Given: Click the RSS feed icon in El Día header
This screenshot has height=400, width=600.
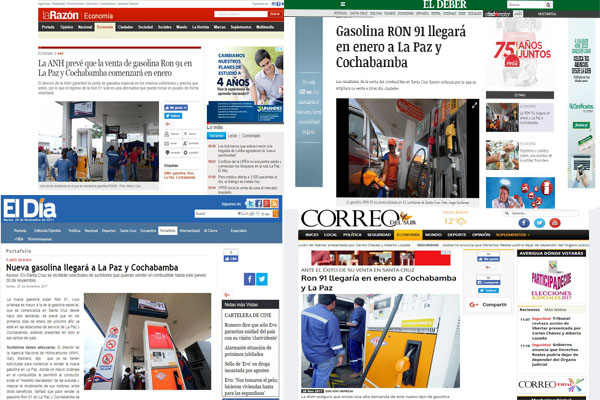Looking at the screenshot, I should (275, 204).
